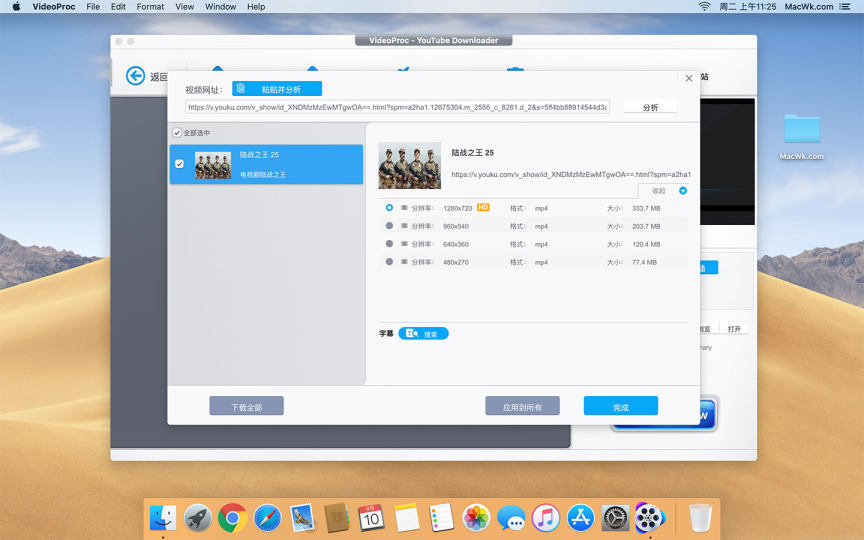Select the 960x540 resolution radio button
The height and width of the screenshot is (540, 864).
[389, 226]
